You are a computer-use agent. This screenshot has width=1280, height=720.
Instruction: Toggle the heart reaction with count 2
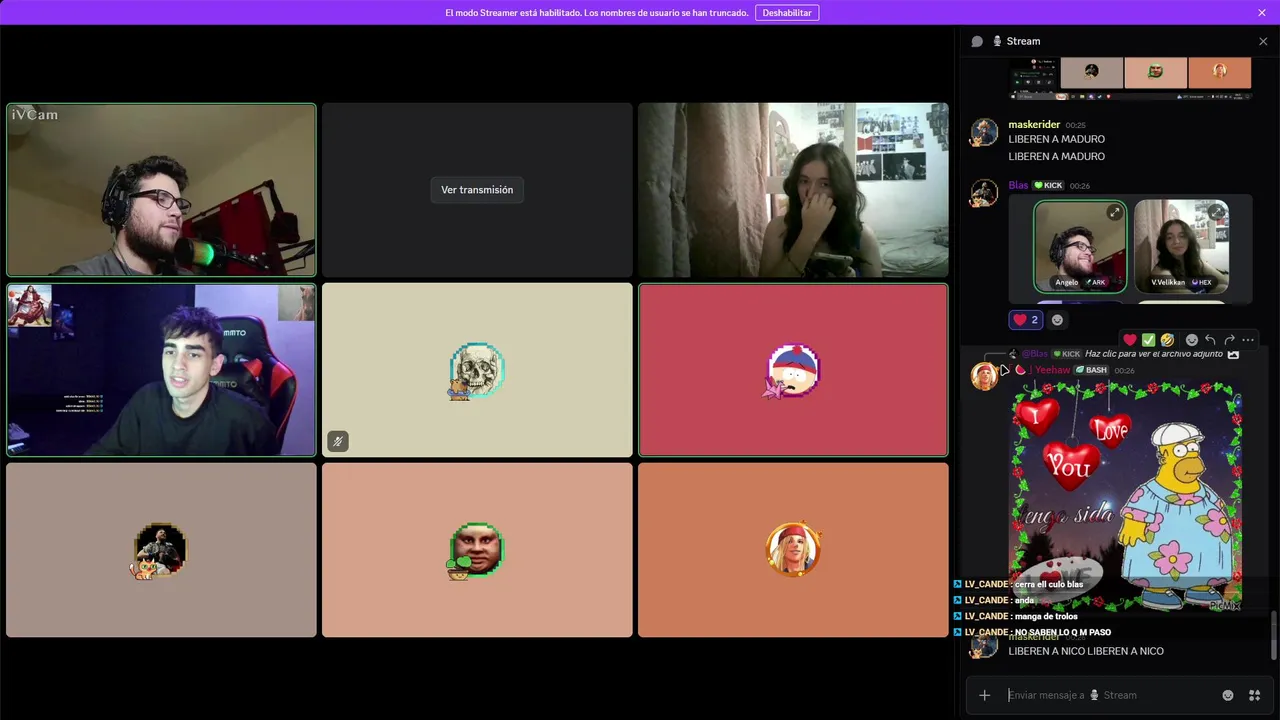(1026, 320)
